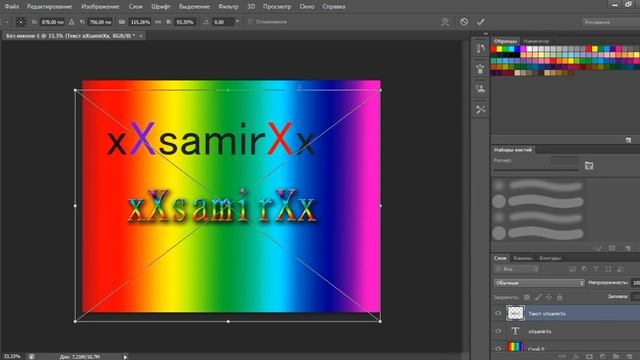This screenshot has width=640, height=360.
Task: Open the Справка menu
Action: click(x=334, y=7)
